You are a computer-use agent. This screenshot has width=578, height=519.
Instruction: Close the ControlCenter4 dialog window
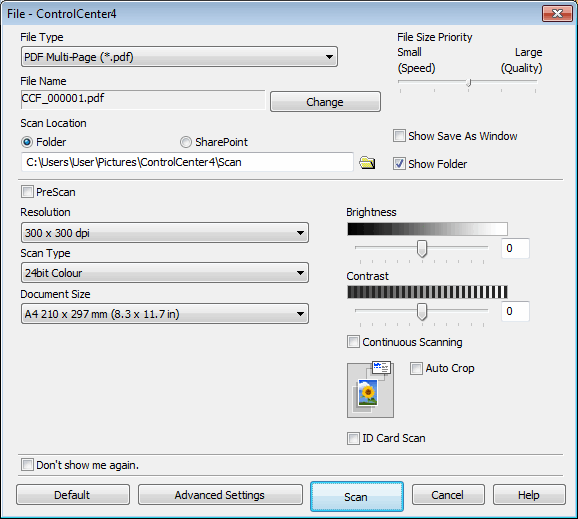pos(557,14)
